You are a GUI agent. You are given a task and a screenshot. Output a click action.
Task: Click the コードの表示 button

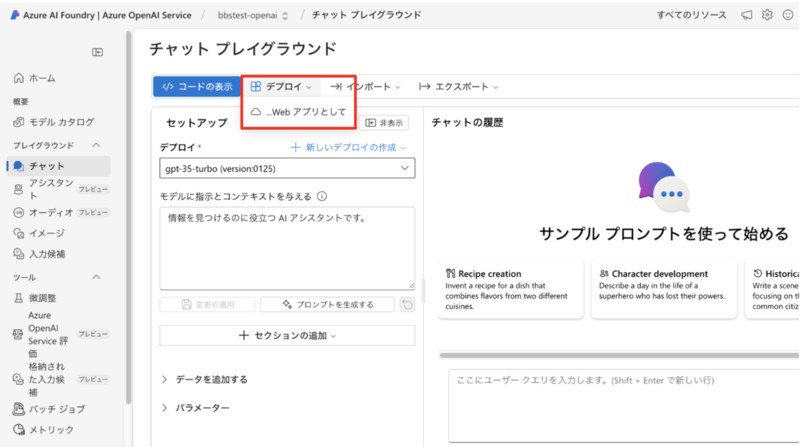[x=197, y=87]
